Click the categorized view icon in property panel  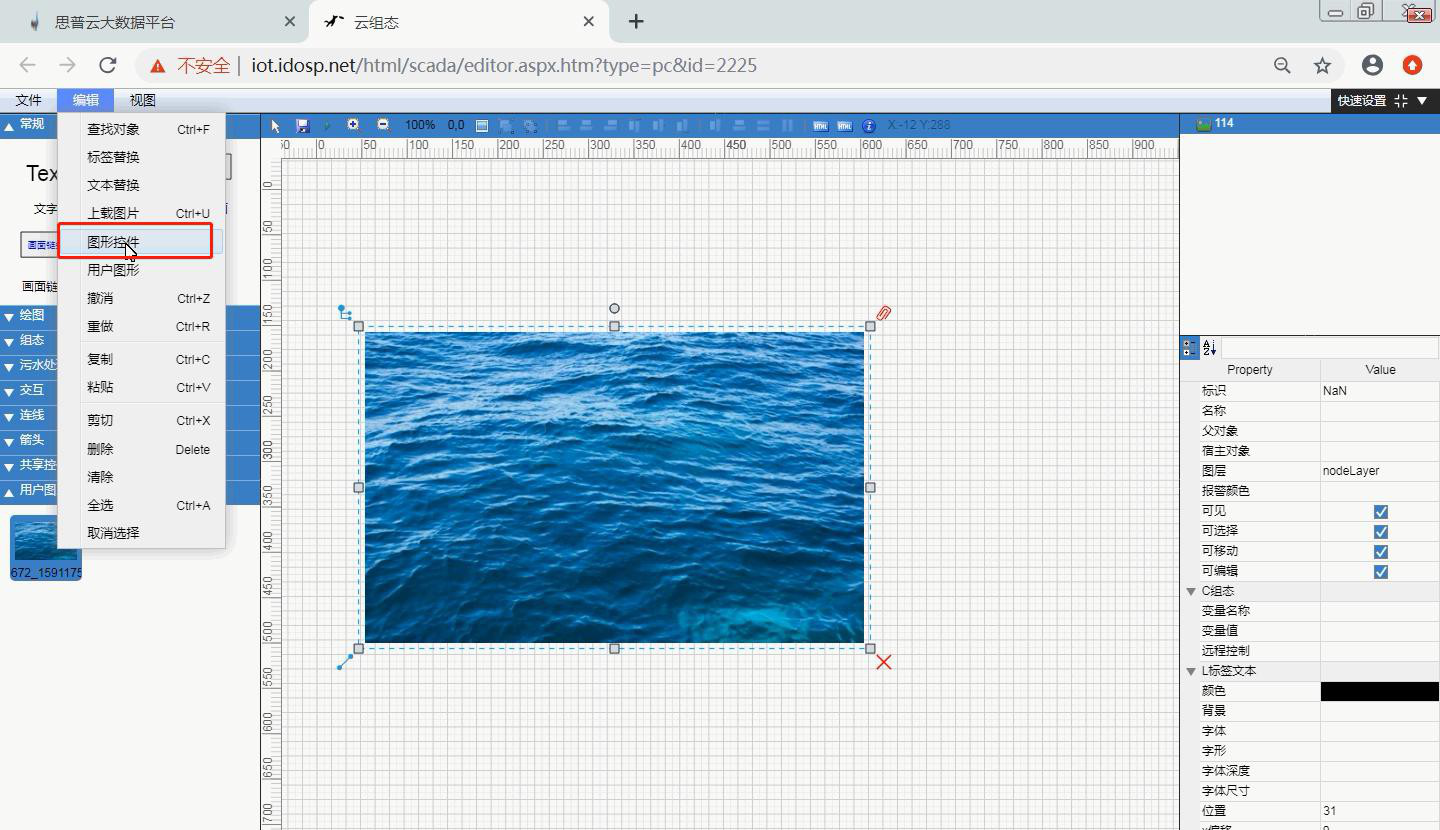click(x=1189, y=347)
